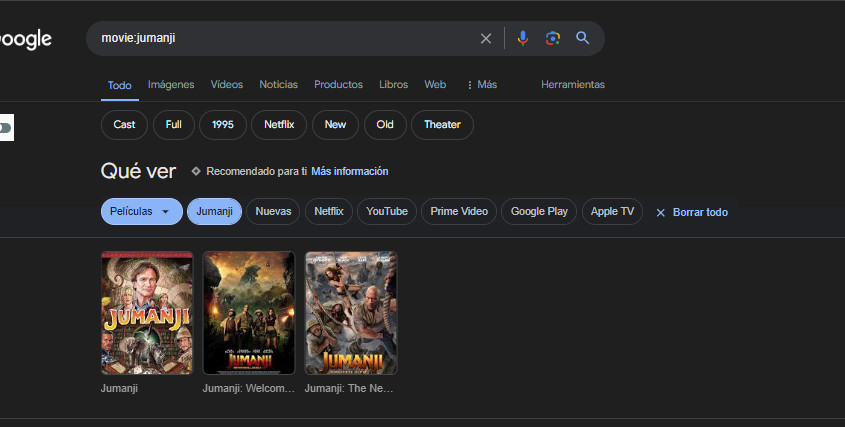Filter by Prime Video chip

tap(459, 212)
